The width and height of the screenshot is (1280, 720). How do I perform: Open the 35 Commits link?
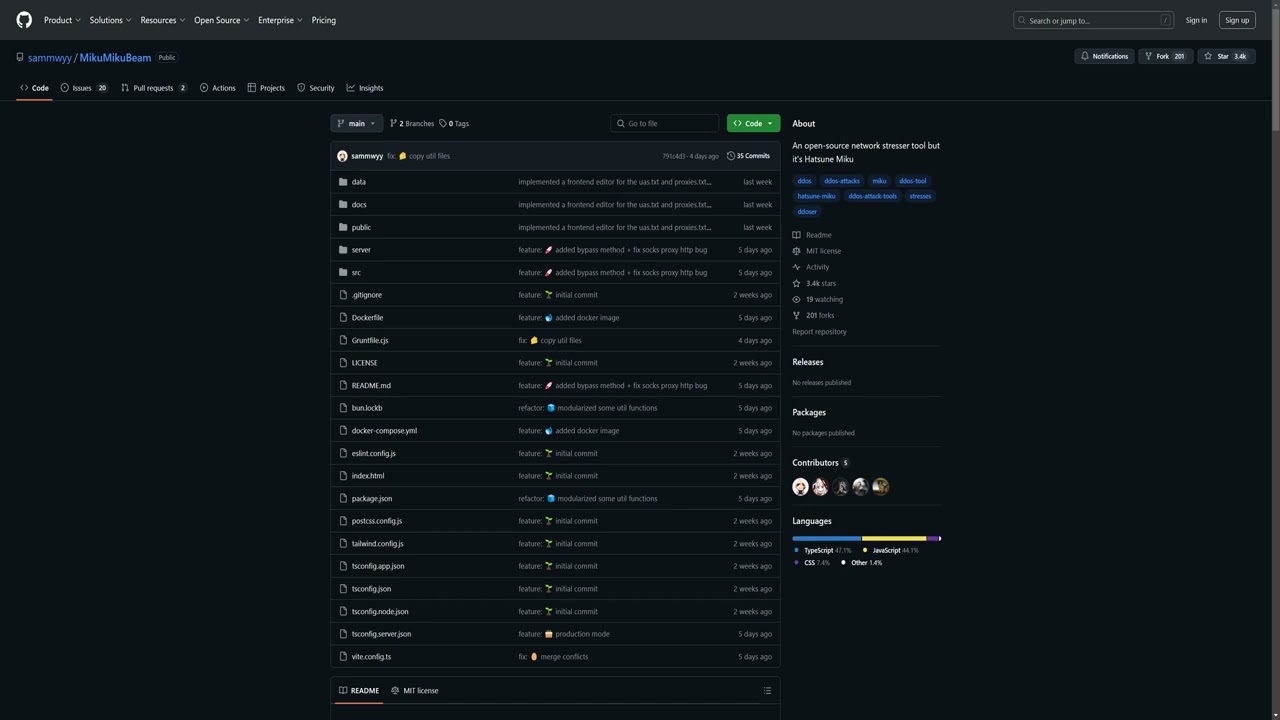pyautogui.click(x=749, y=156)
